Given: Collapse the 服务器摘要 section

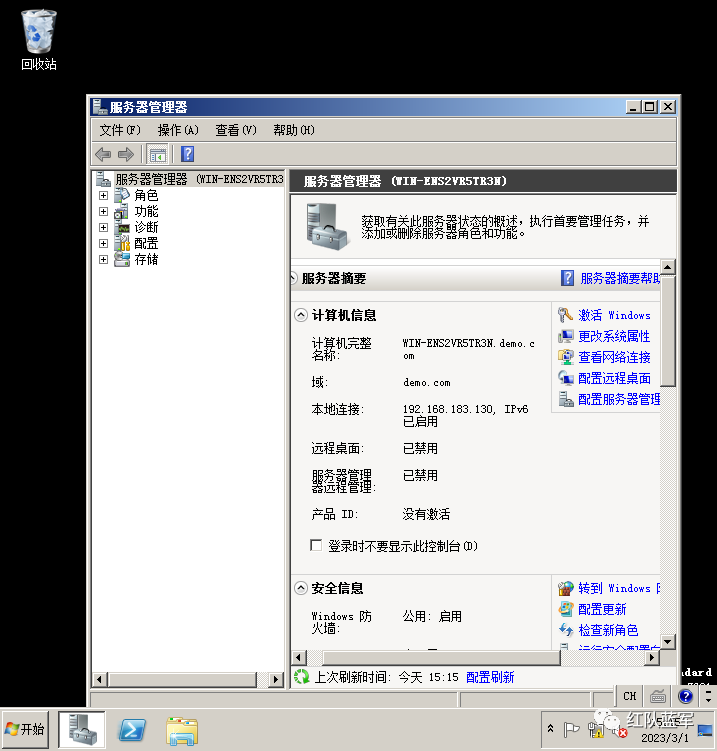Looking at the screenshot, I should tap(293, 278).
